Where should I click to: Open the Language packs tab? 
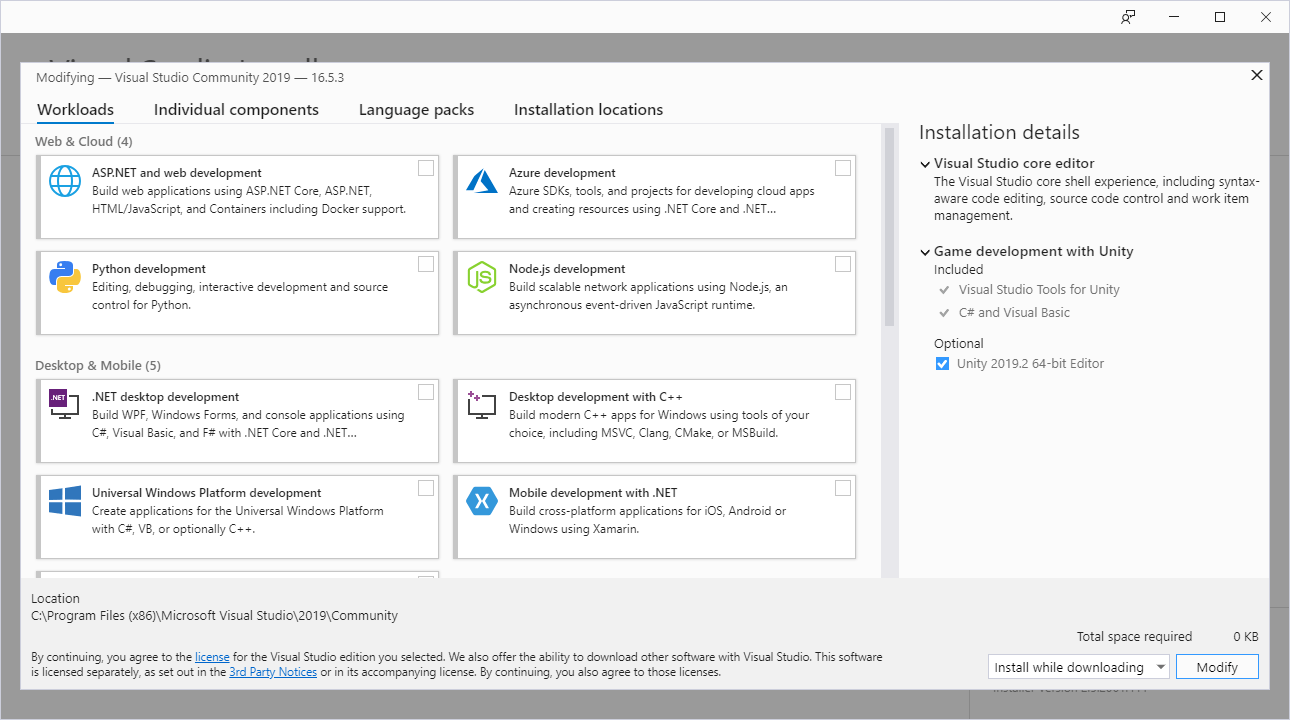pos(416,110)
